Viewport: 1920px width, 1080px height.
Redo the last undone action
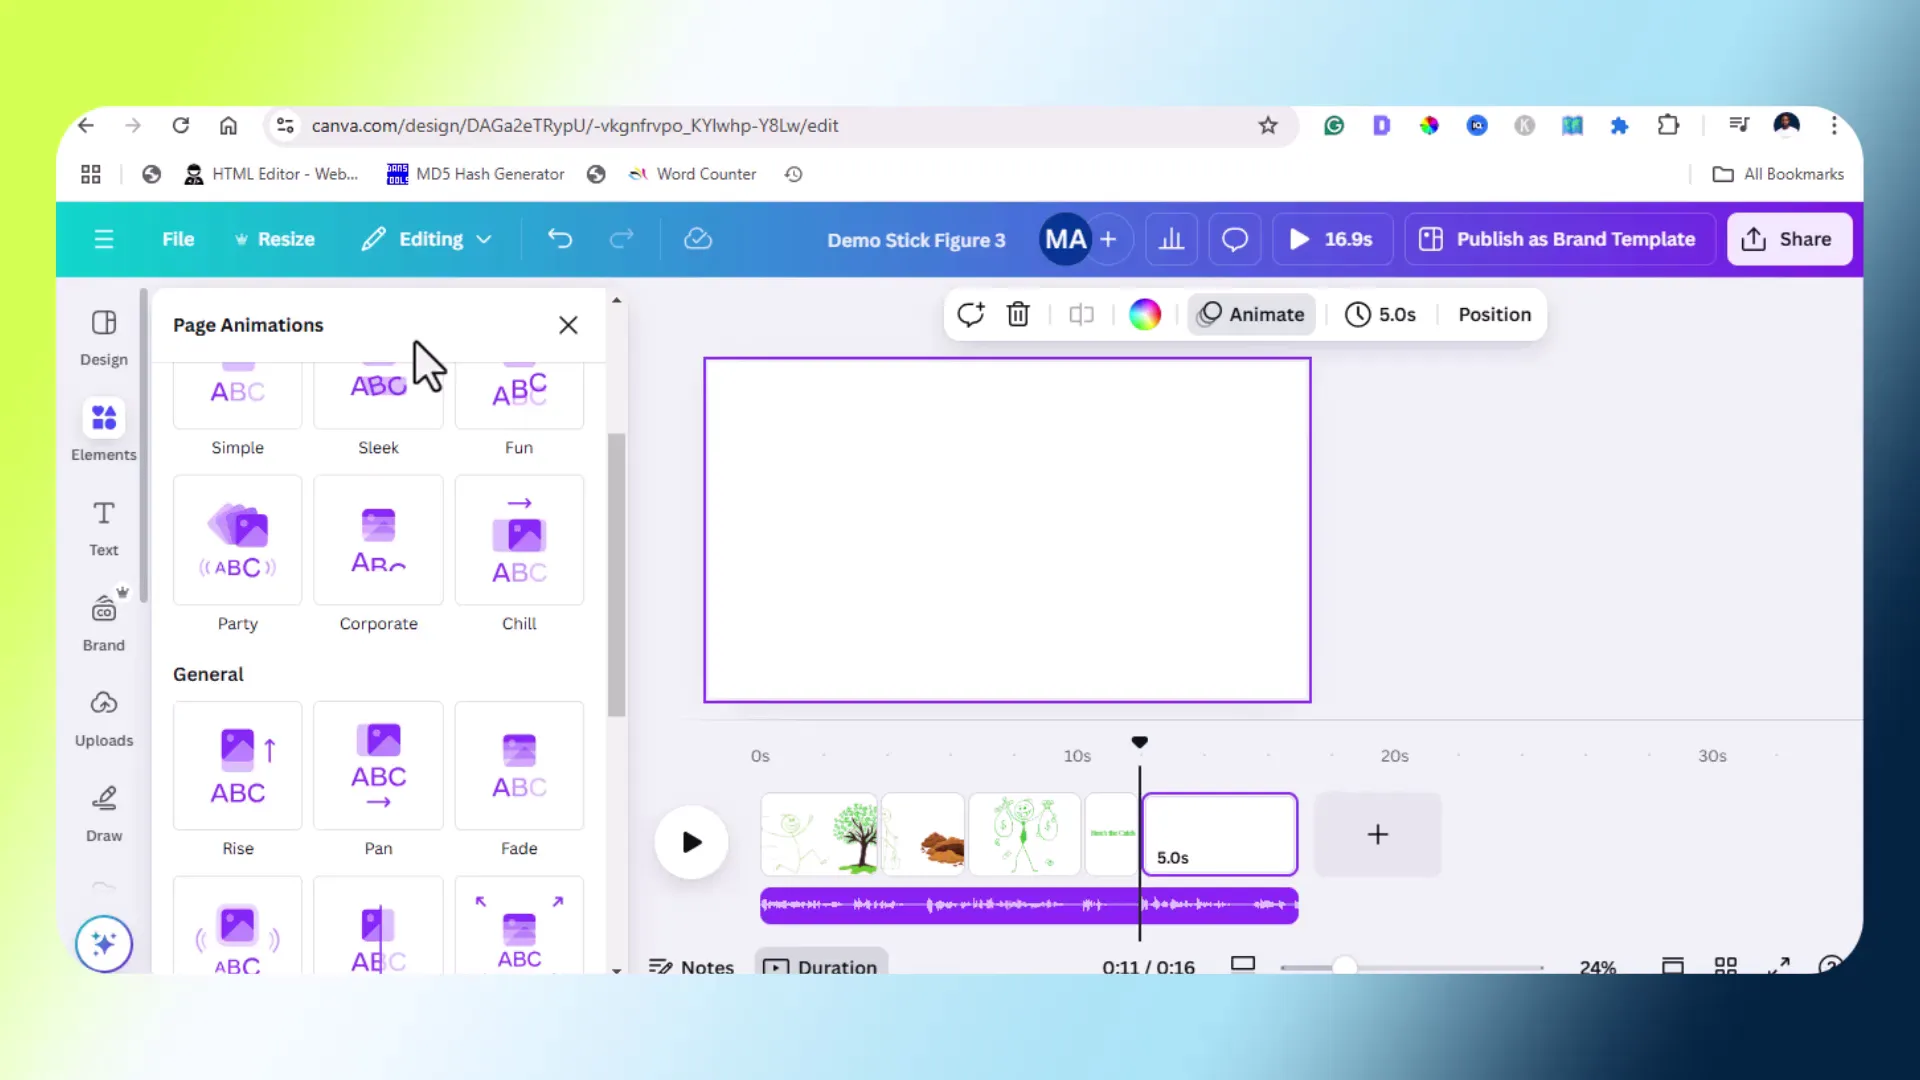622,239
